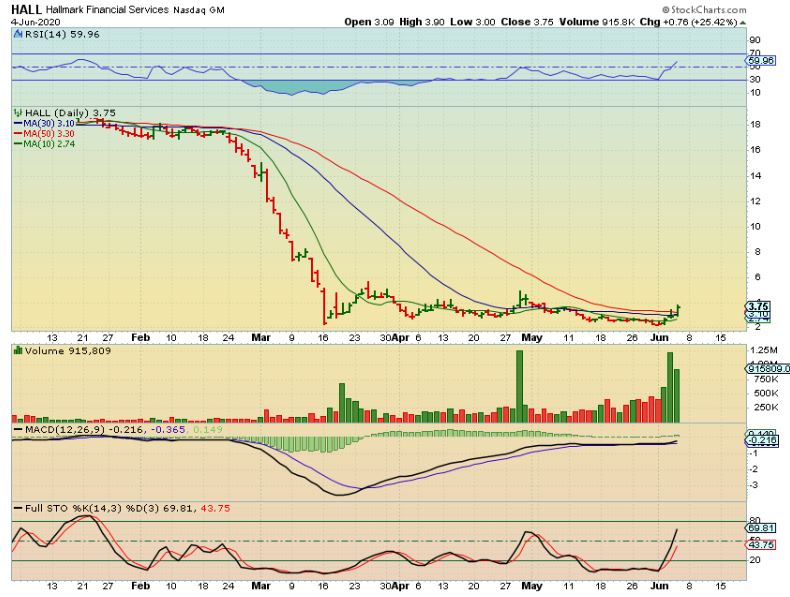Image resolution: width=790 pixels, height=597 pixels.
Task: Click the RSI(14) 59.96 panel label
Action: click(62, 35)
